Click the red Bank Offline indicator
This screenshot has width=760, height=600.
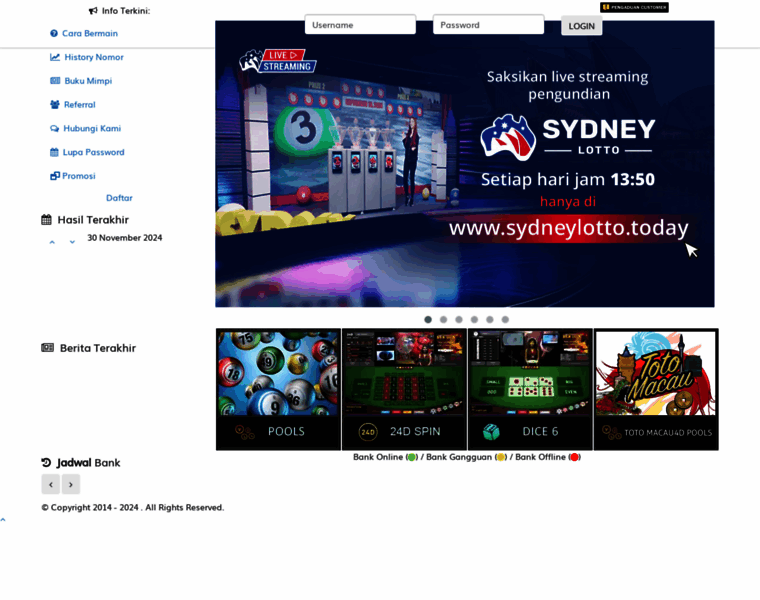pyautogui.click(x=574, y=457)
